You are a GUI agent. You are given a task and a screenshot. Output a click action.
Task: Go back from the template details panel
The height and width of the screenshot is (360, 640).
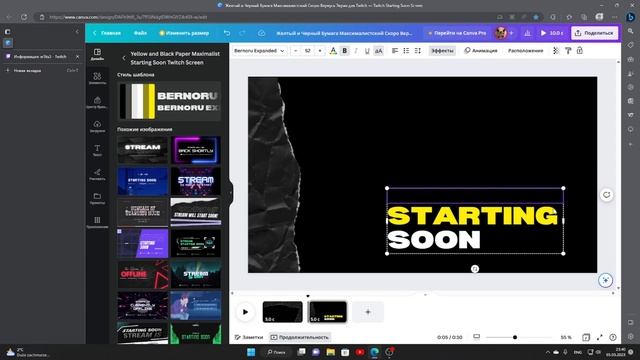coord(124,58)
